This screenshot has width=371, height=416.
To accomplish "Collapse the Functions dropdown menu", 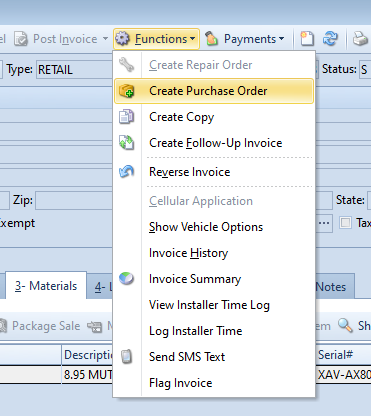I will (156, 39).
